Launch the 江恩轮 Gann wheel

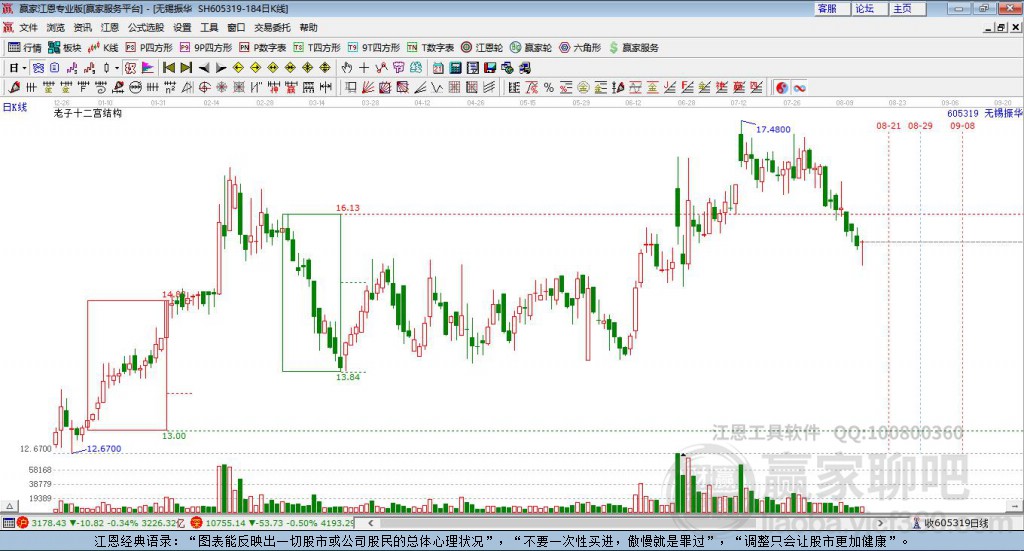pos(482,48)
